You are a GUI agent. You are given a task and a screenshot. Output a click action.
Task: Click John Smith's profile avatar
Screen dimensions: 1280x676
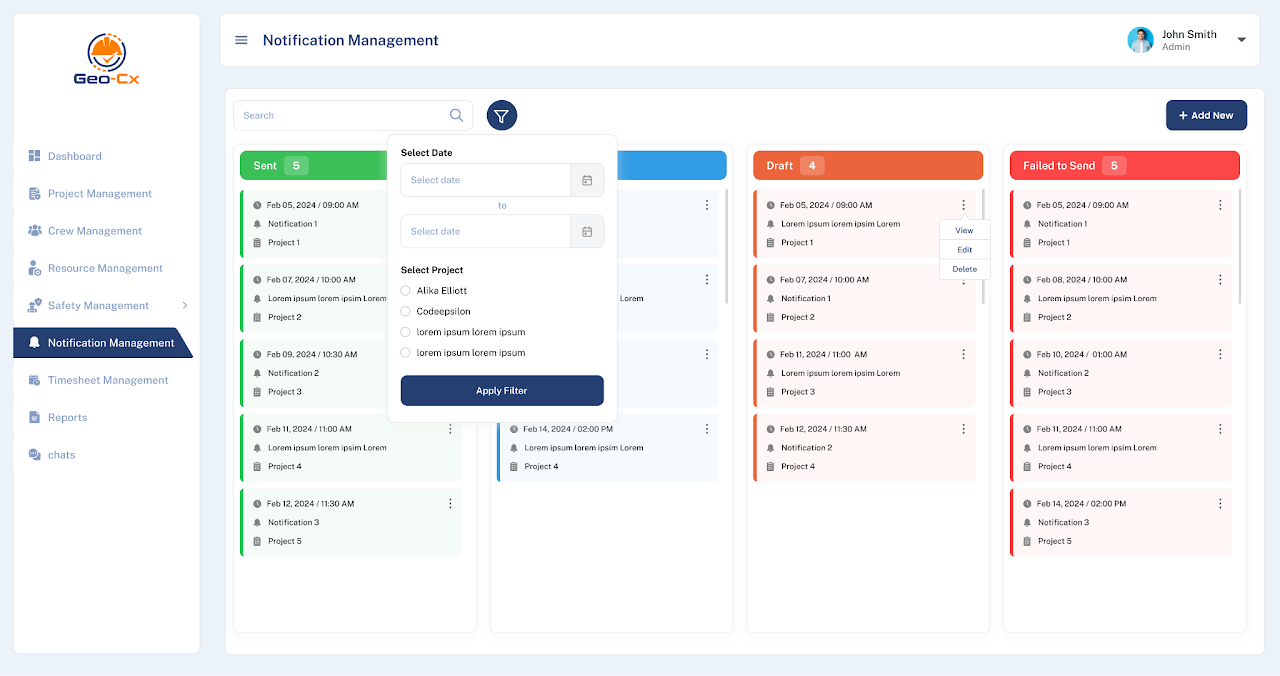pyautogui.click(x=1140, y=40)
